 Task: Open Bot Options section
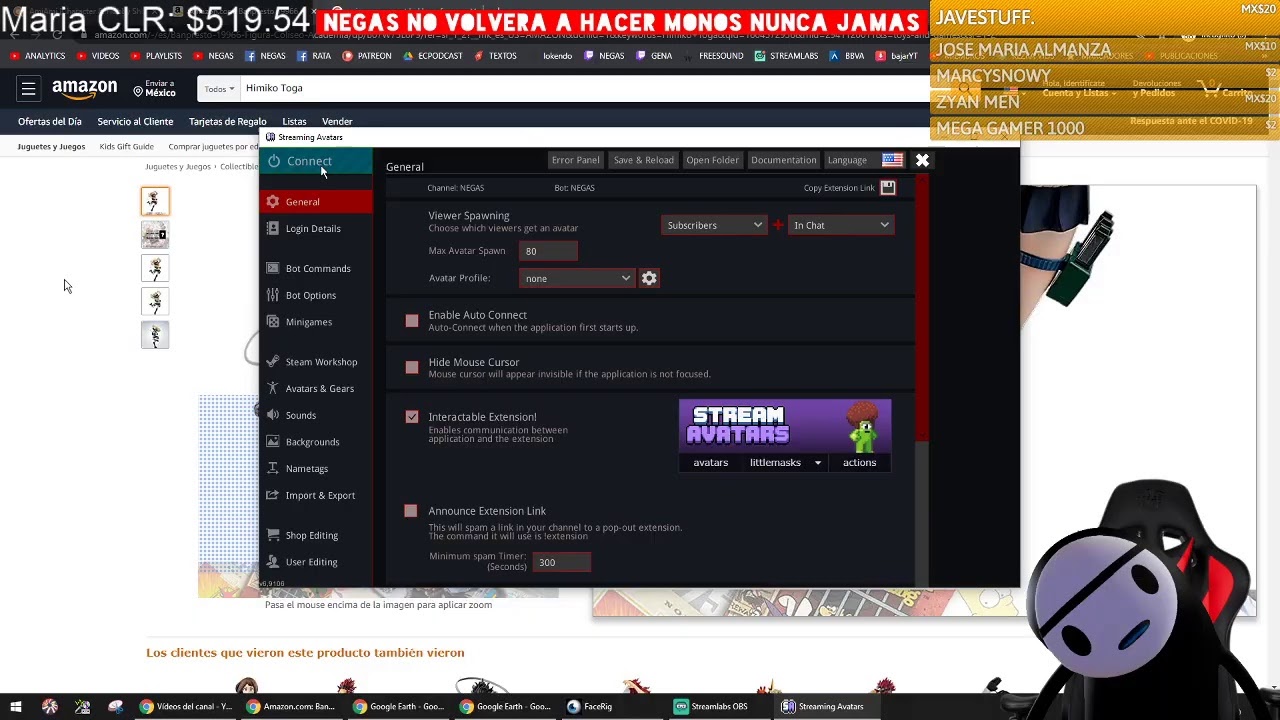[316, 296]
